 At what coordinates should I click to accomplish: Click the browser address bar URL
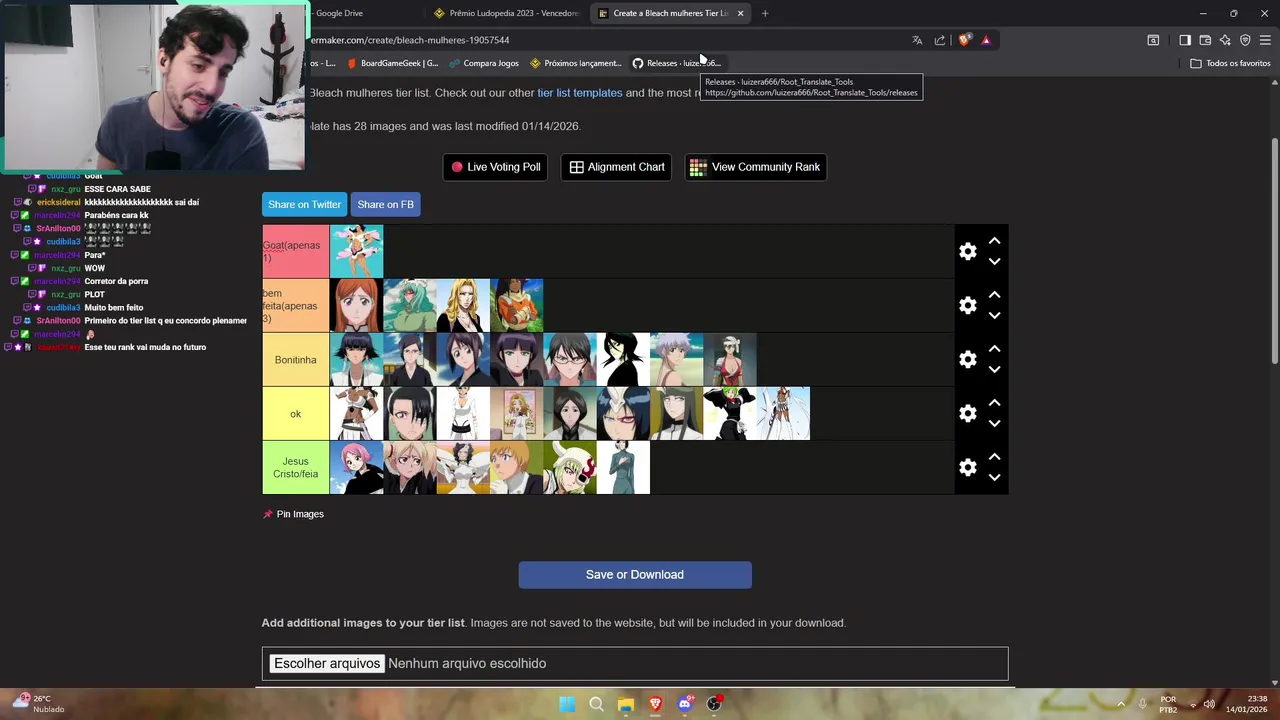(x=410, y=40)
